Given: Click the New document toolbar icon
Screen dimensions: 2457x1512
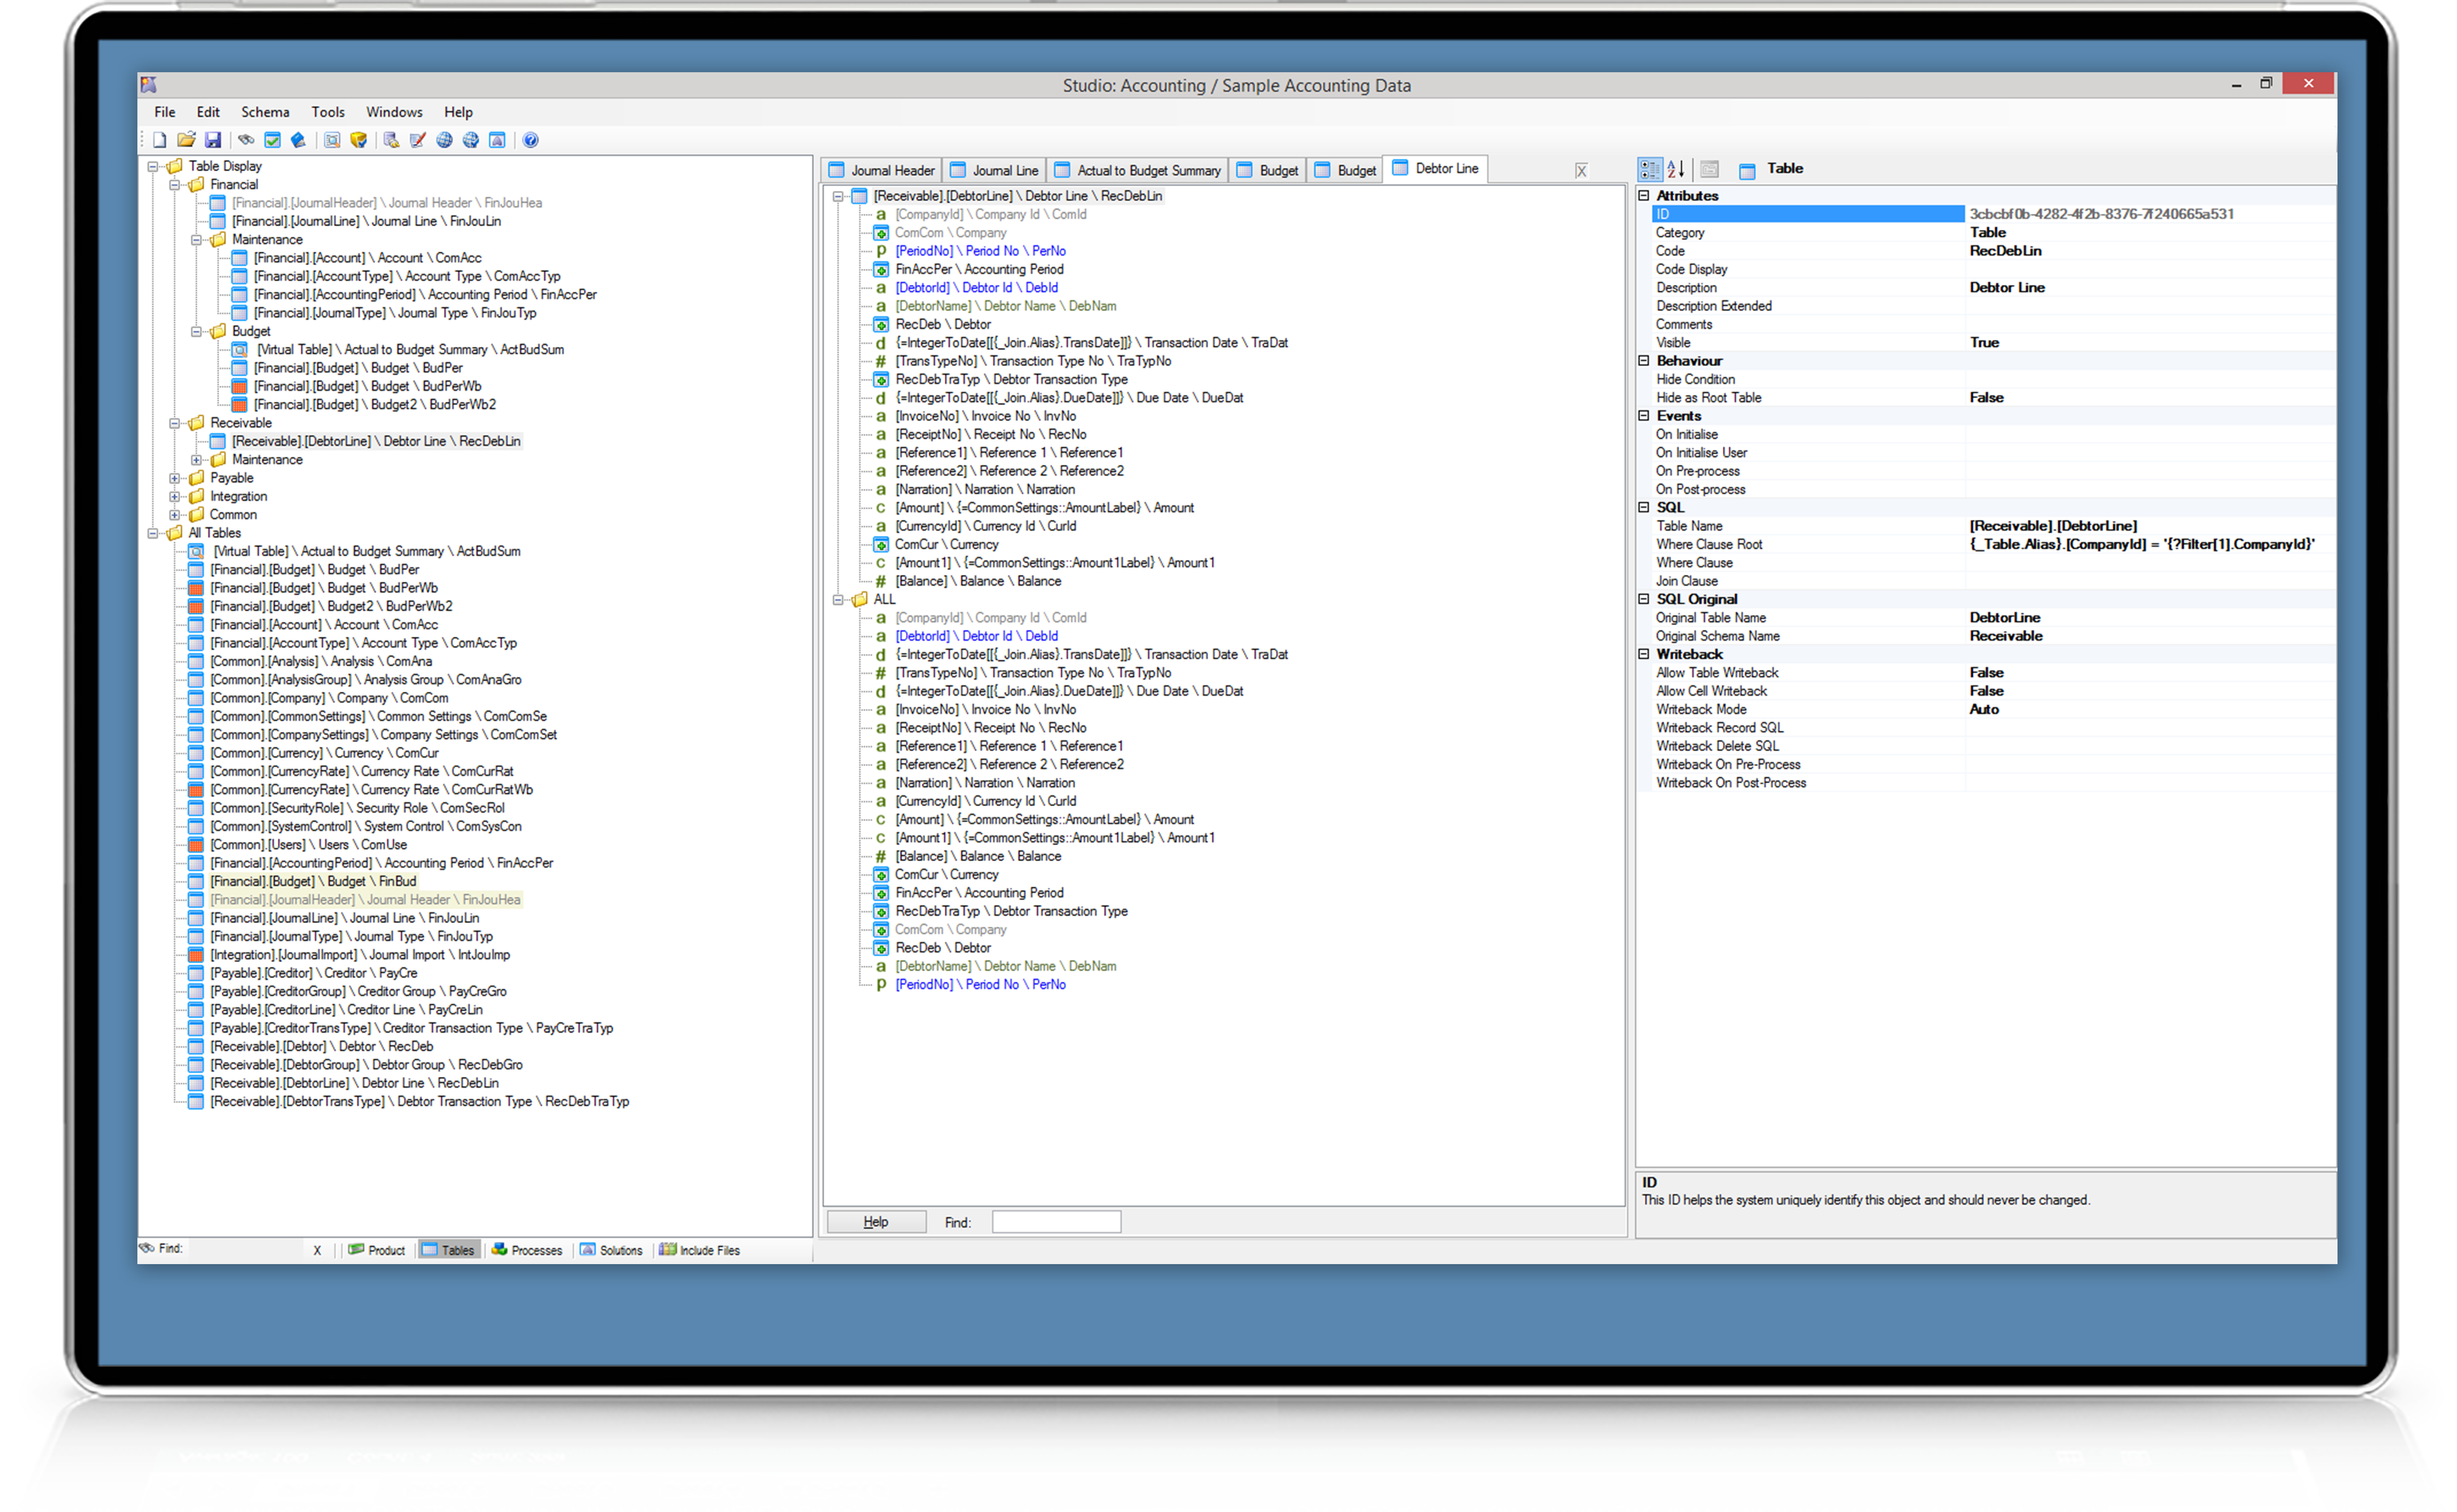Looking at the screenshot, I should click(x=159, y=140).
